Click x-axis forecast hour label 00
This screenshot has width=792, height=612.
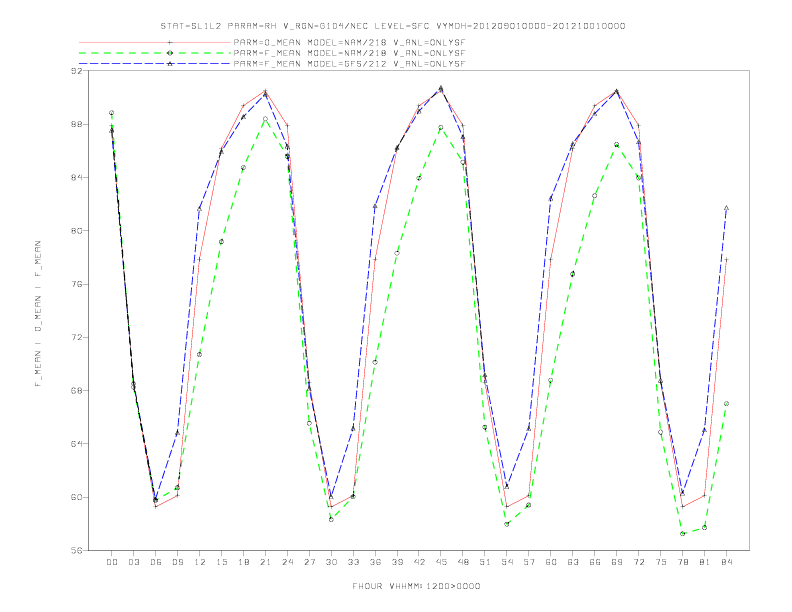tap(112, 562)
